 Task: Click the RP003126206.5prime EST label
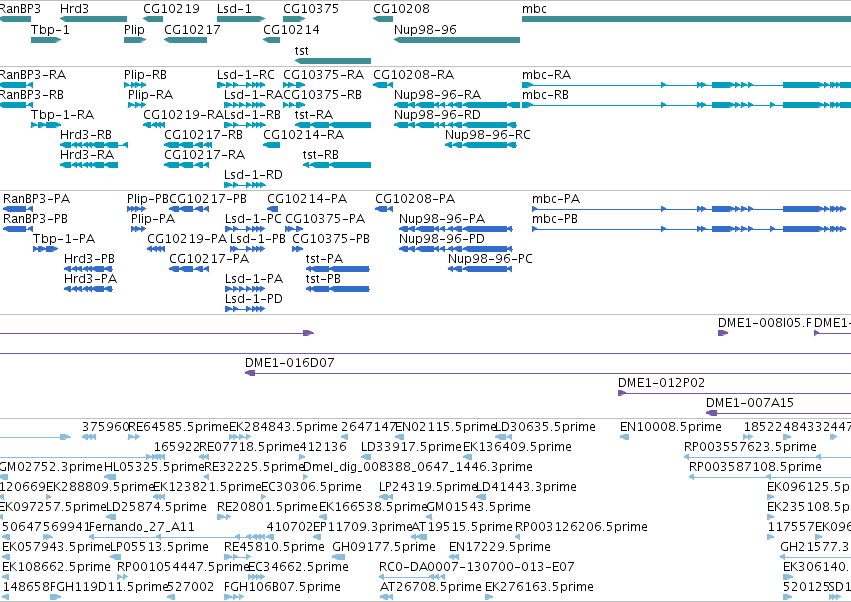coord(581,527)
